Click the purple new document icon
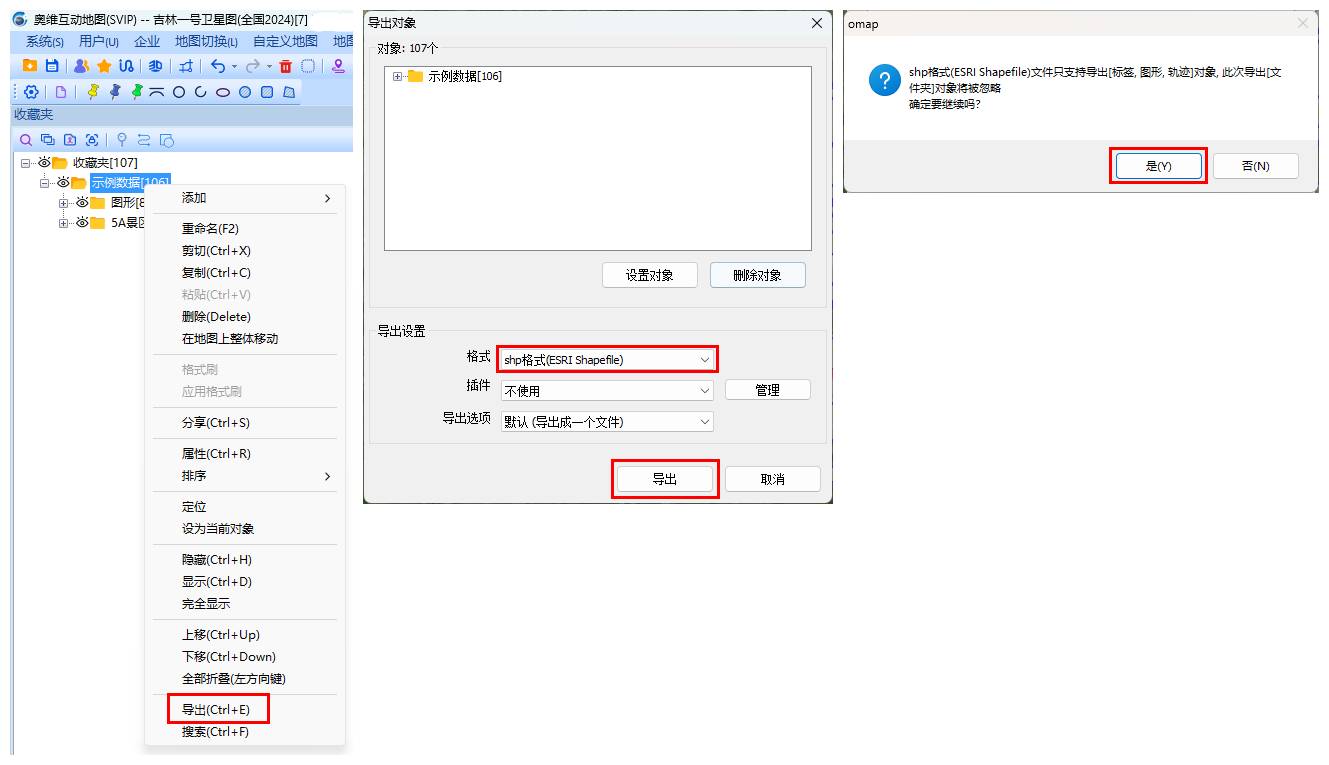This screenshot has width=1329, height=765. coord(61,92)
